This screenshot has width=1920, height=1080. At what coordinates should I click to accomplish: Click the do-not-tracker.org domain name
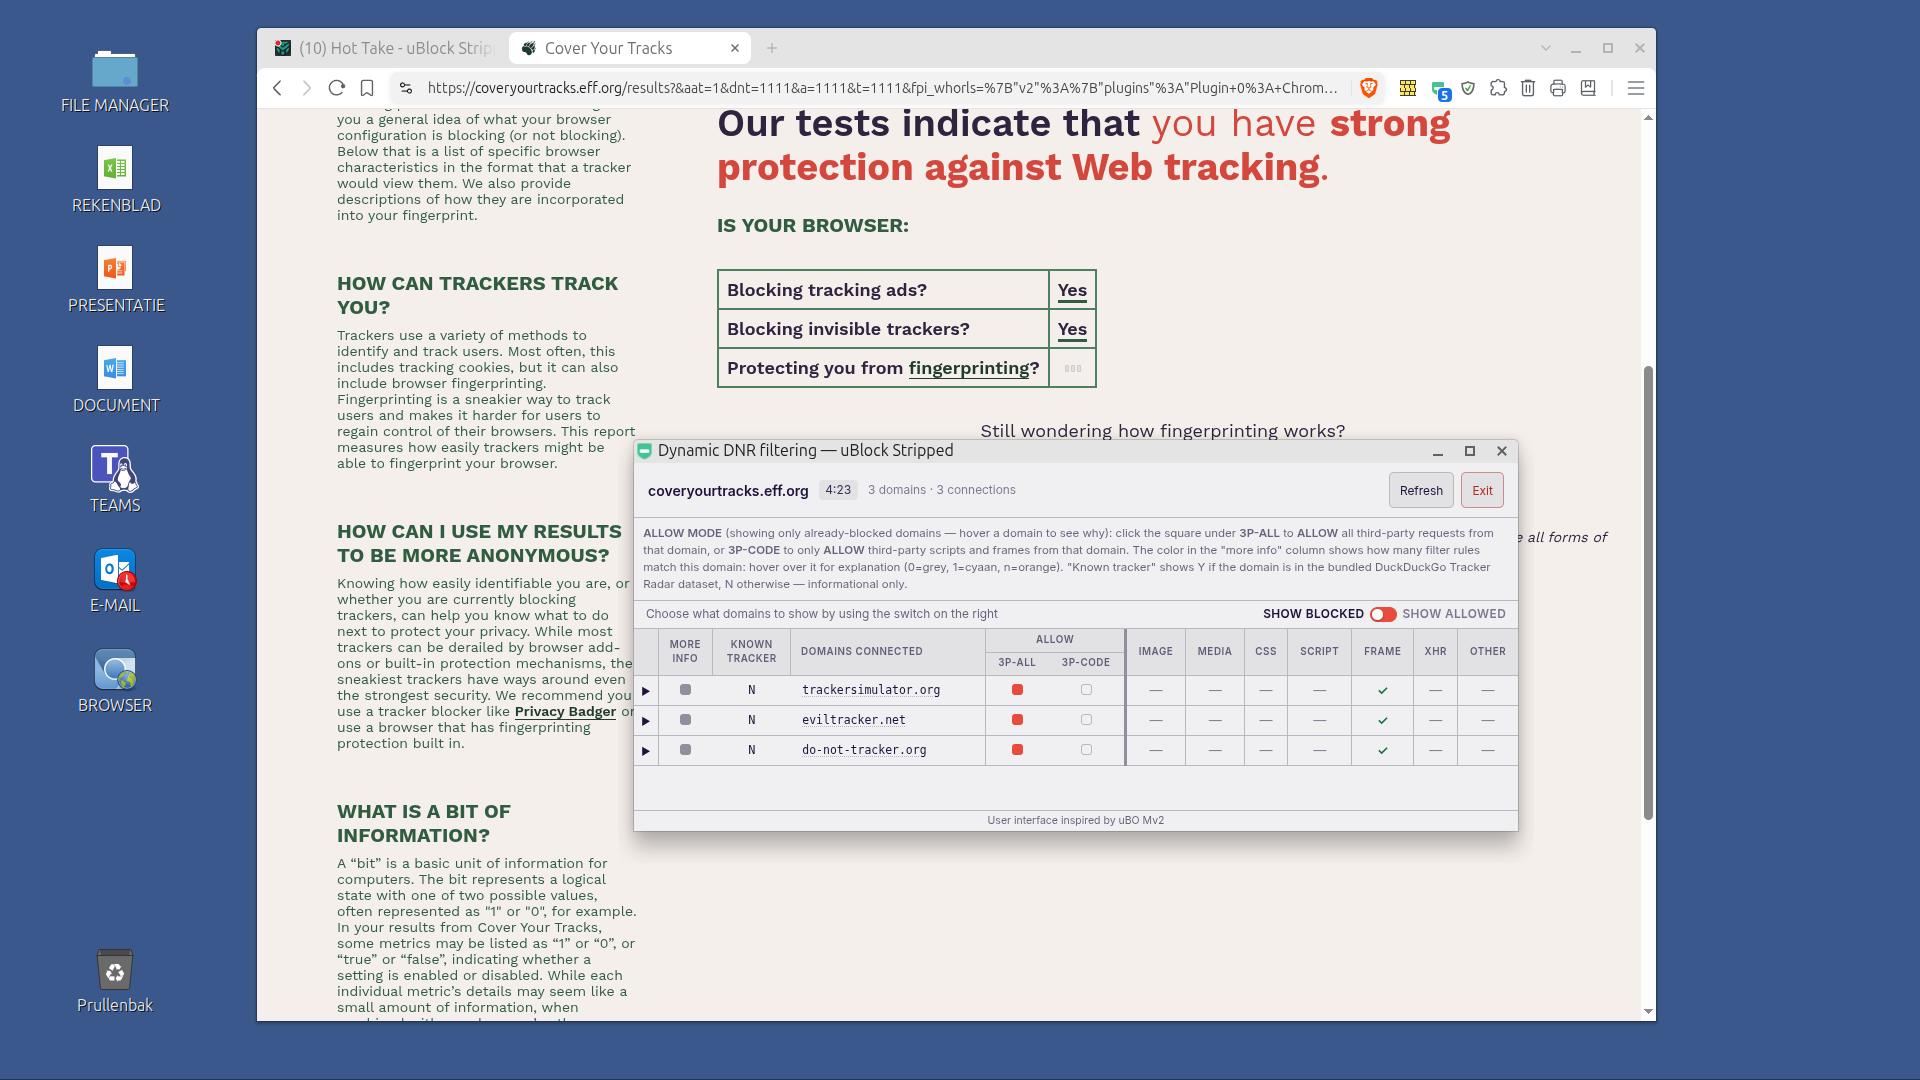coord(864,750)
